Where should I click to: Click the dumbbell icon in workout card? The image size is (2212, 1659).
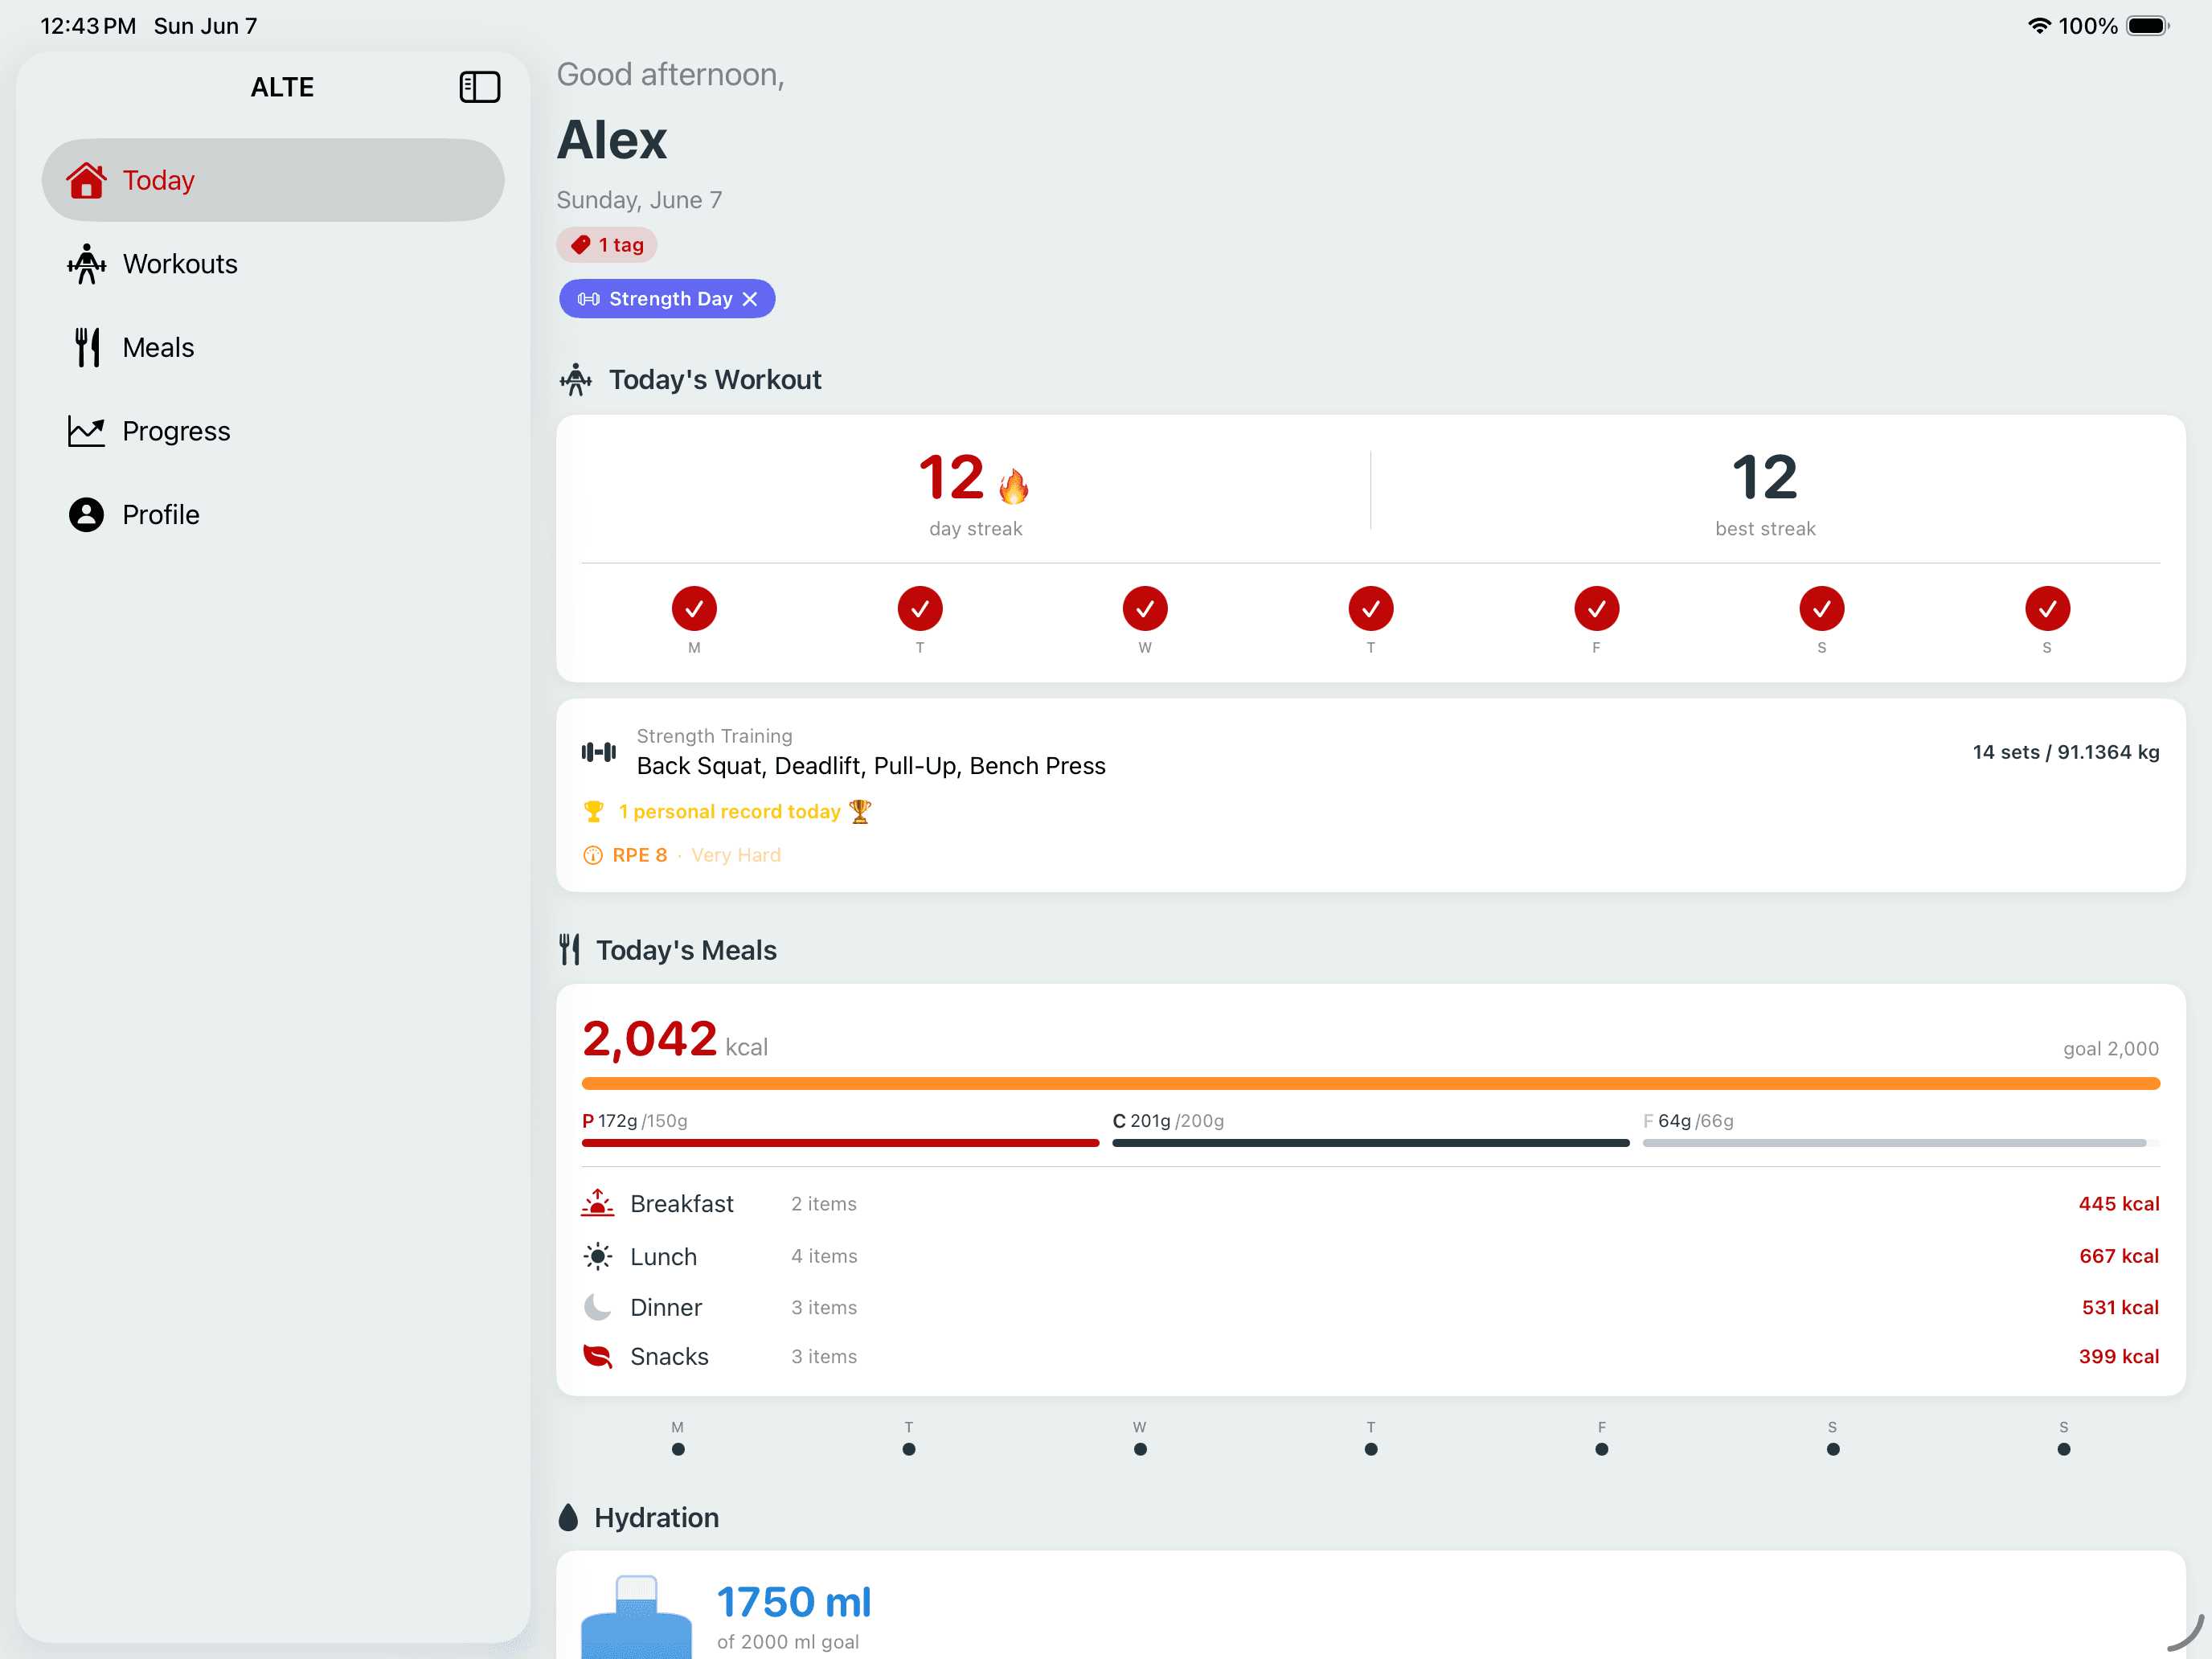[x=599, y=752]
